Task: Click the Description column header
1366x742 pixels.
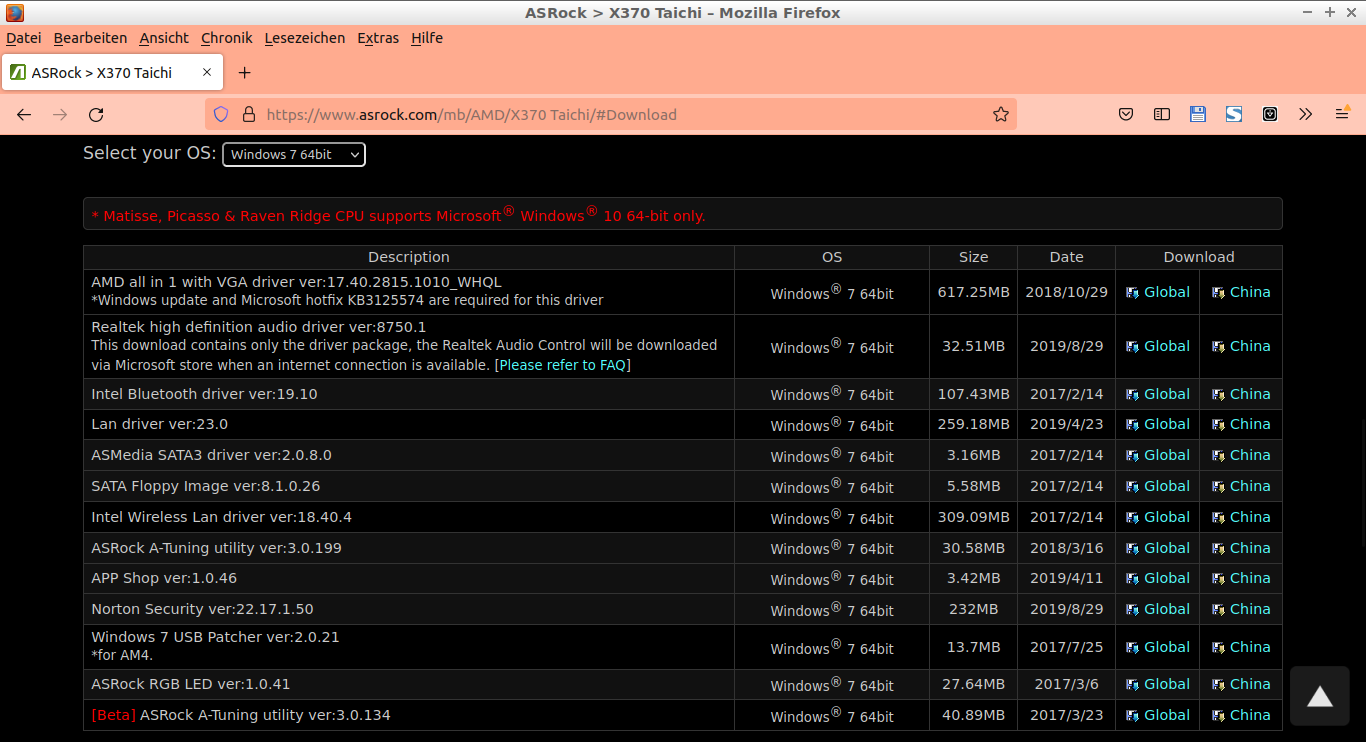Action: (x=409, y=257)
